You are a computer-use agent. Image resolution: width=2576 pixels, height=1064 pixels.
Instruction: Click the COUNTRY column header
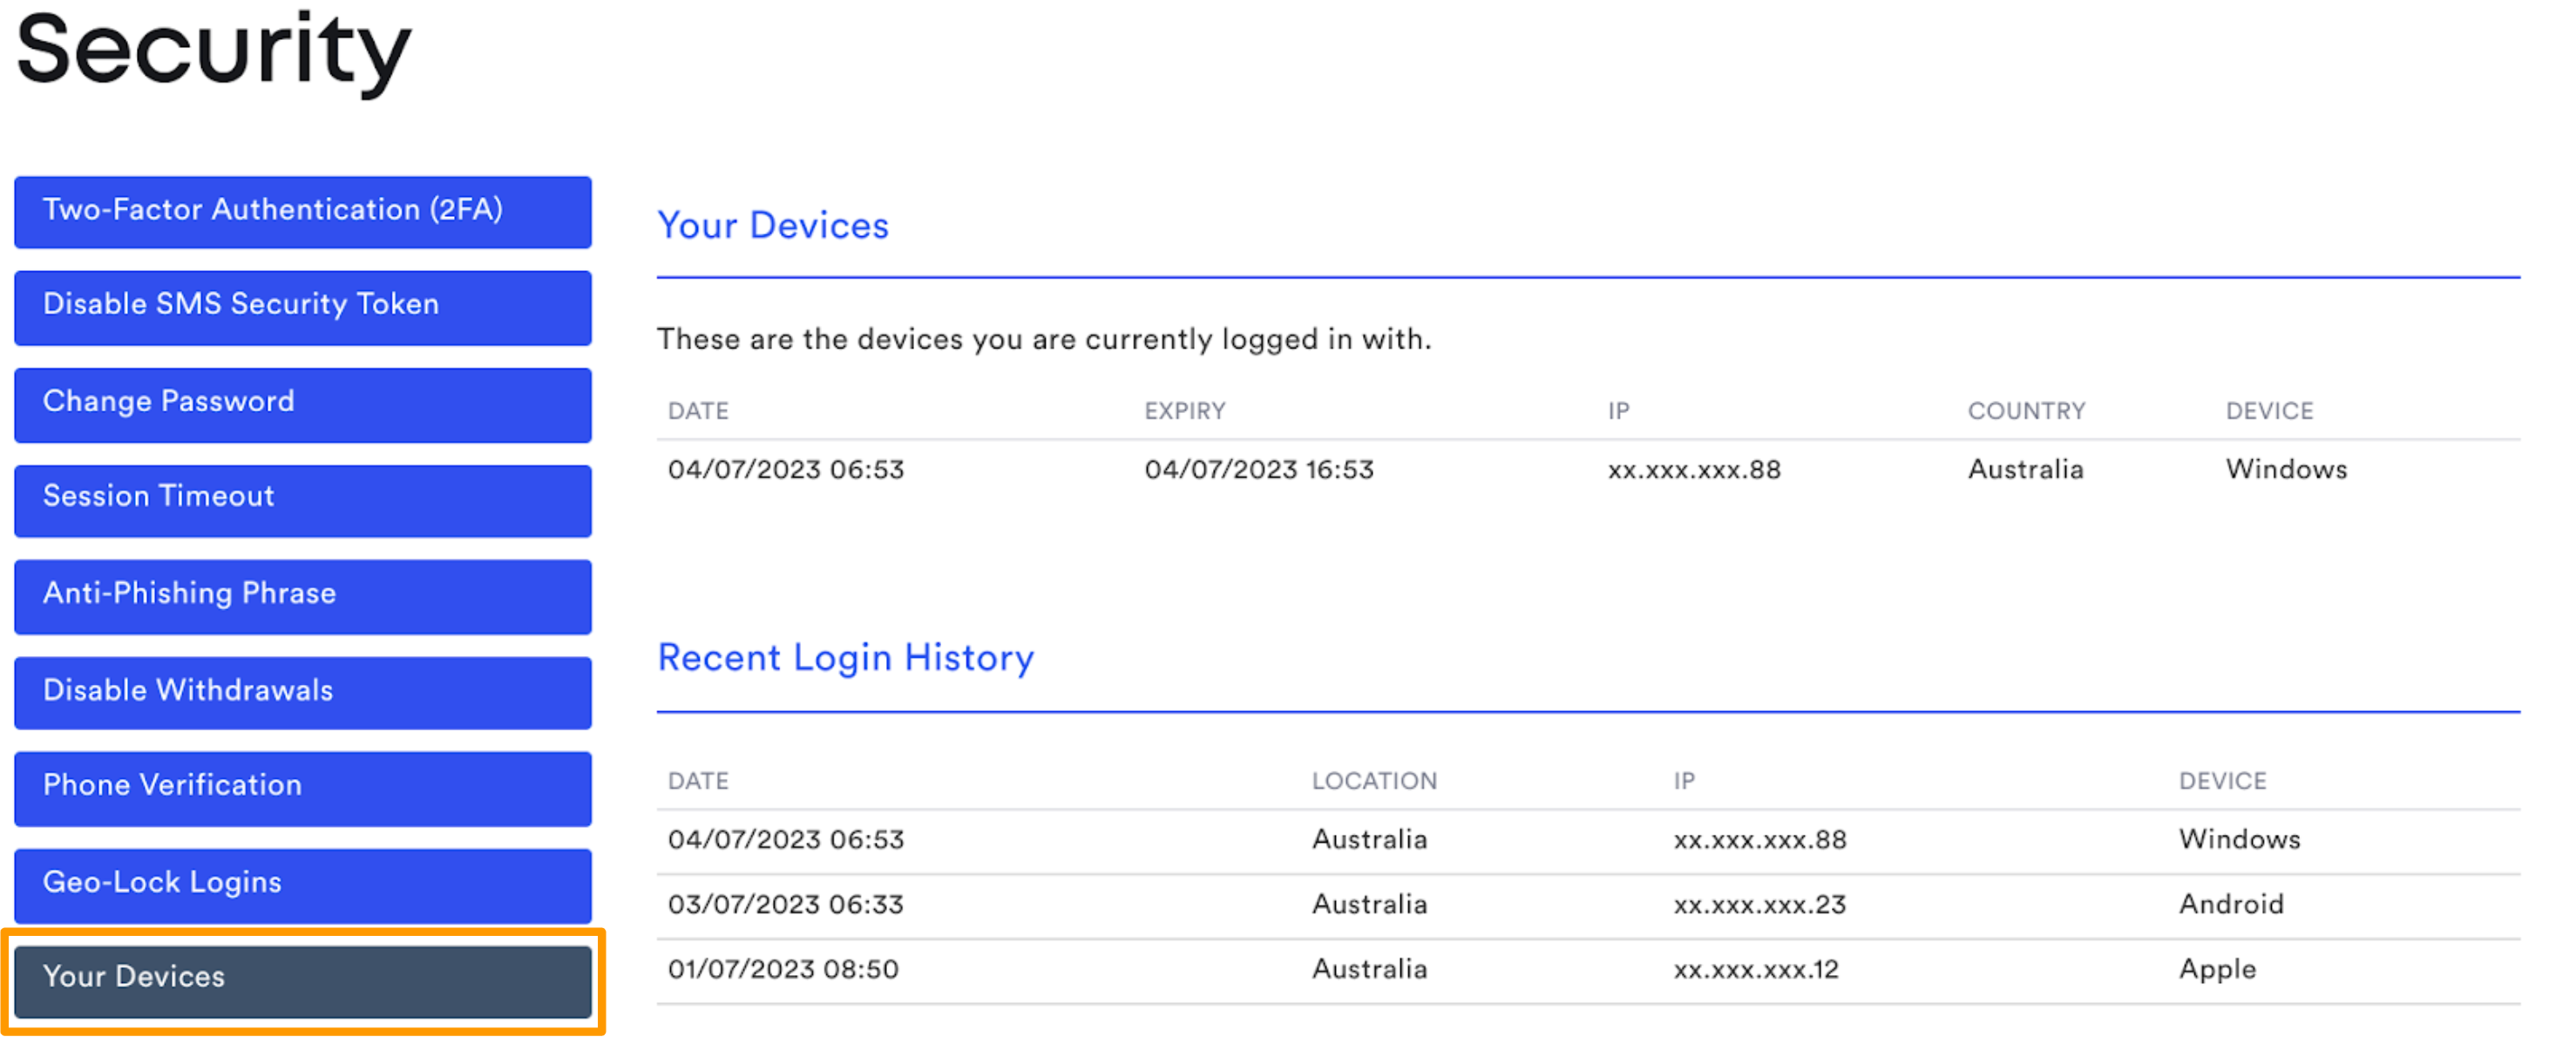2026,411
